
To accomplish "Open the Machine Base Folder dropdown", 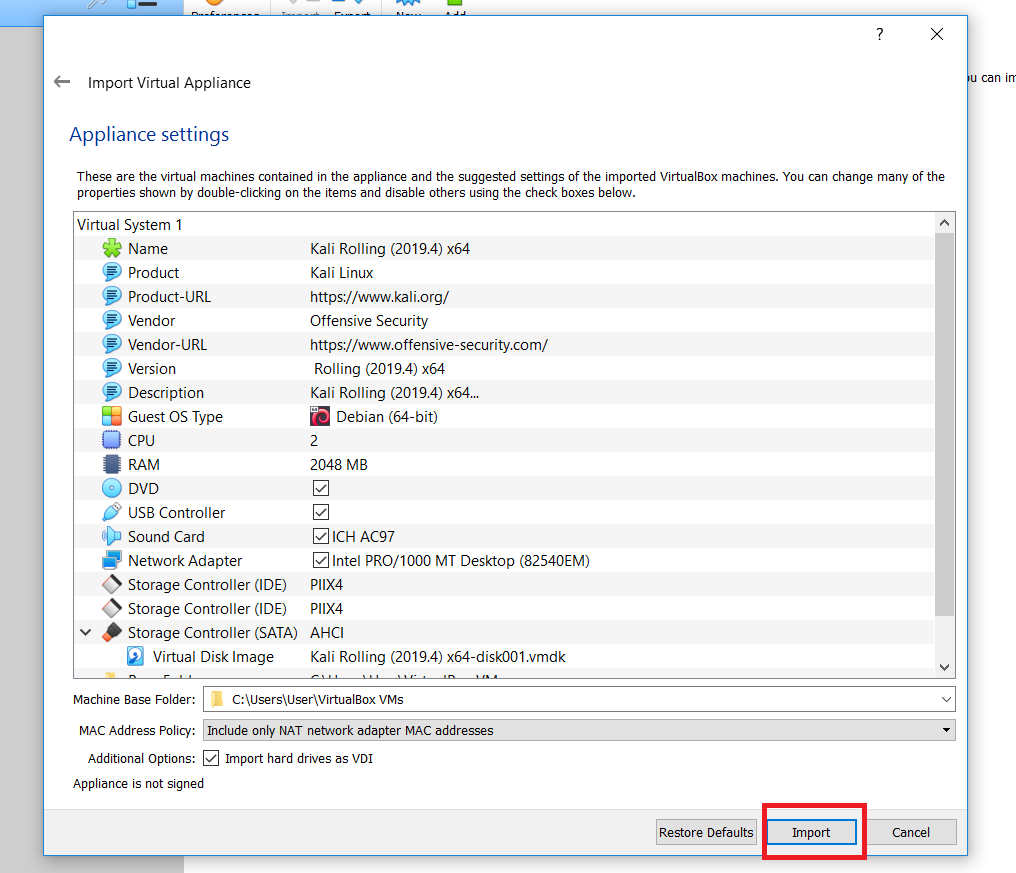I will pyautogui.click(x=945, y=699).
